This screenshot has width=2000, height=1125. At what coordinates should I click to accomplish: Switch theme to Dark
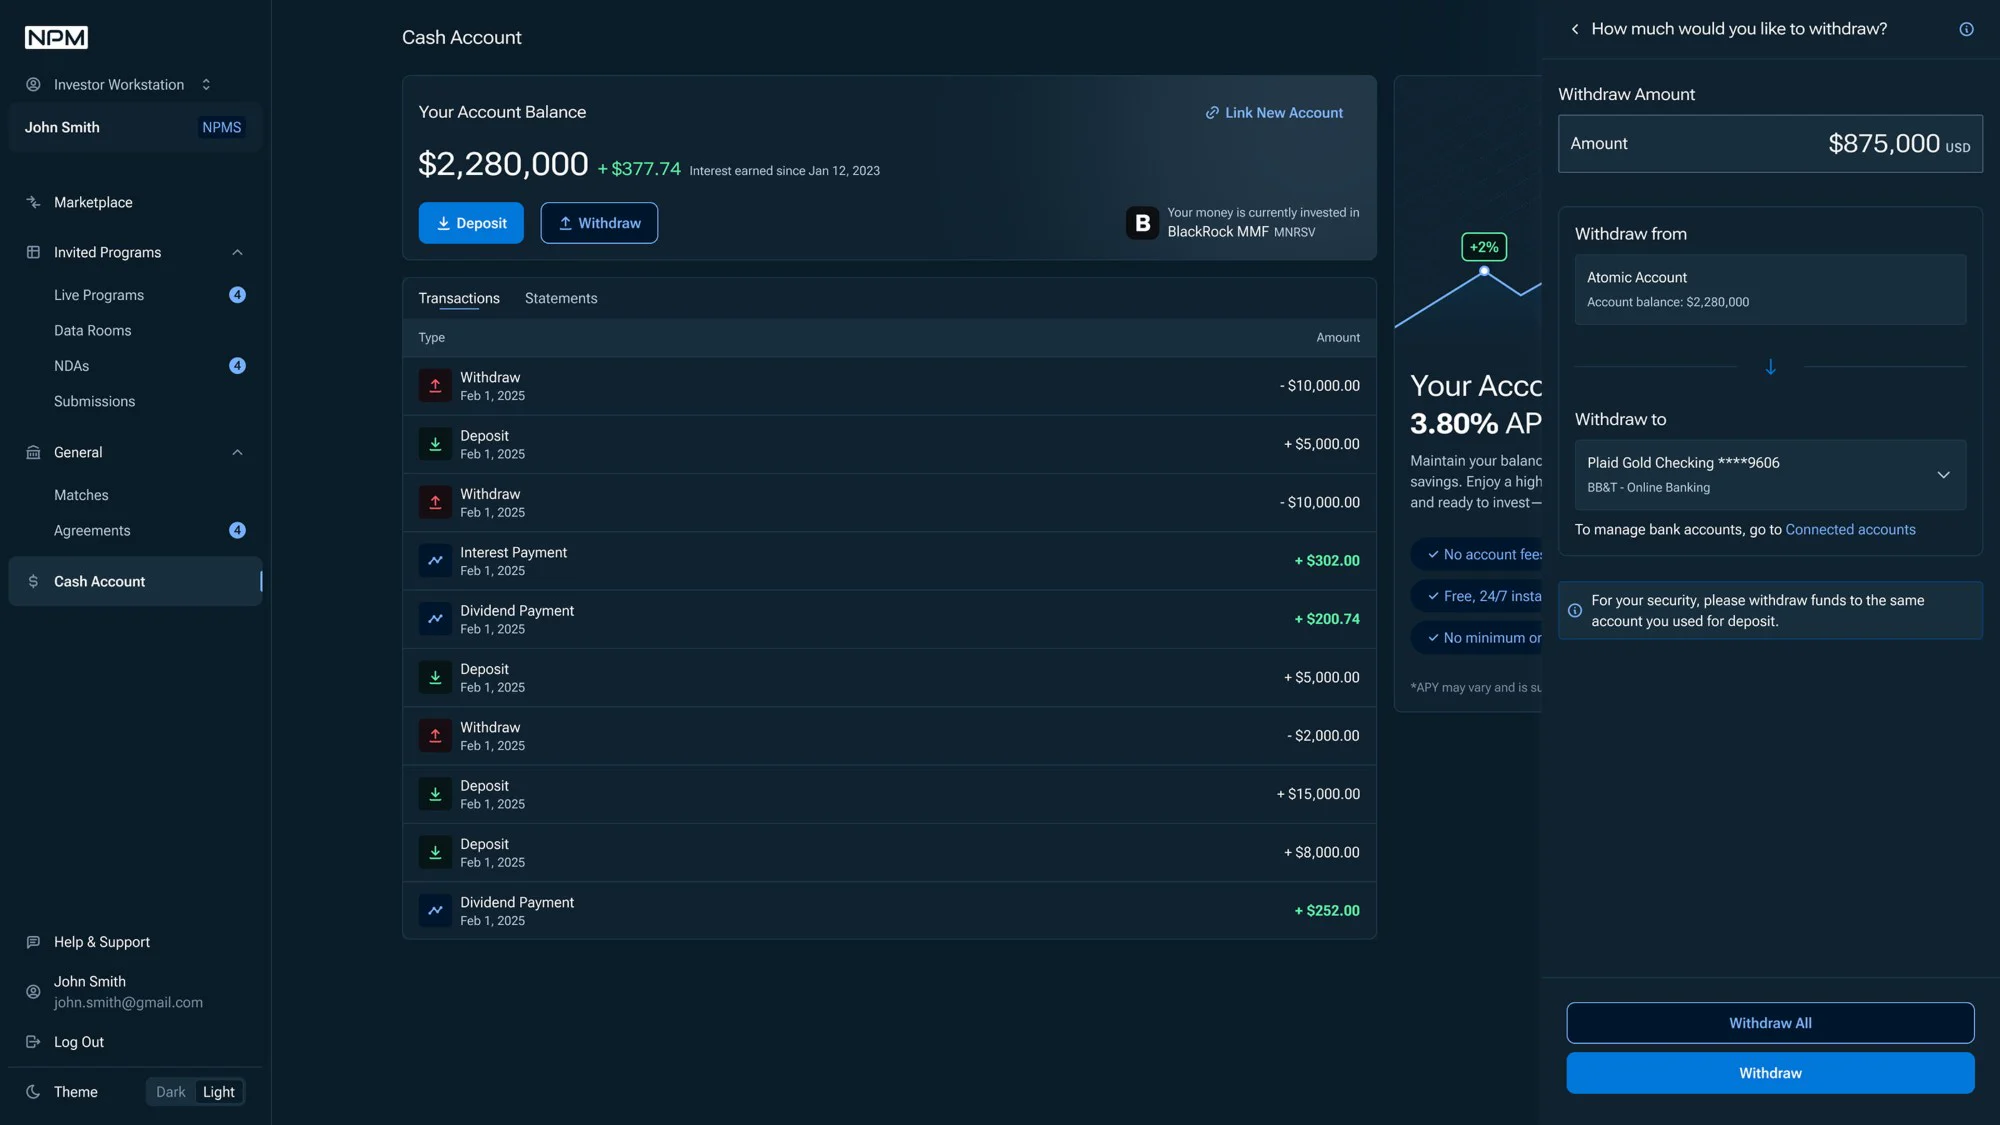point(170,1092)
